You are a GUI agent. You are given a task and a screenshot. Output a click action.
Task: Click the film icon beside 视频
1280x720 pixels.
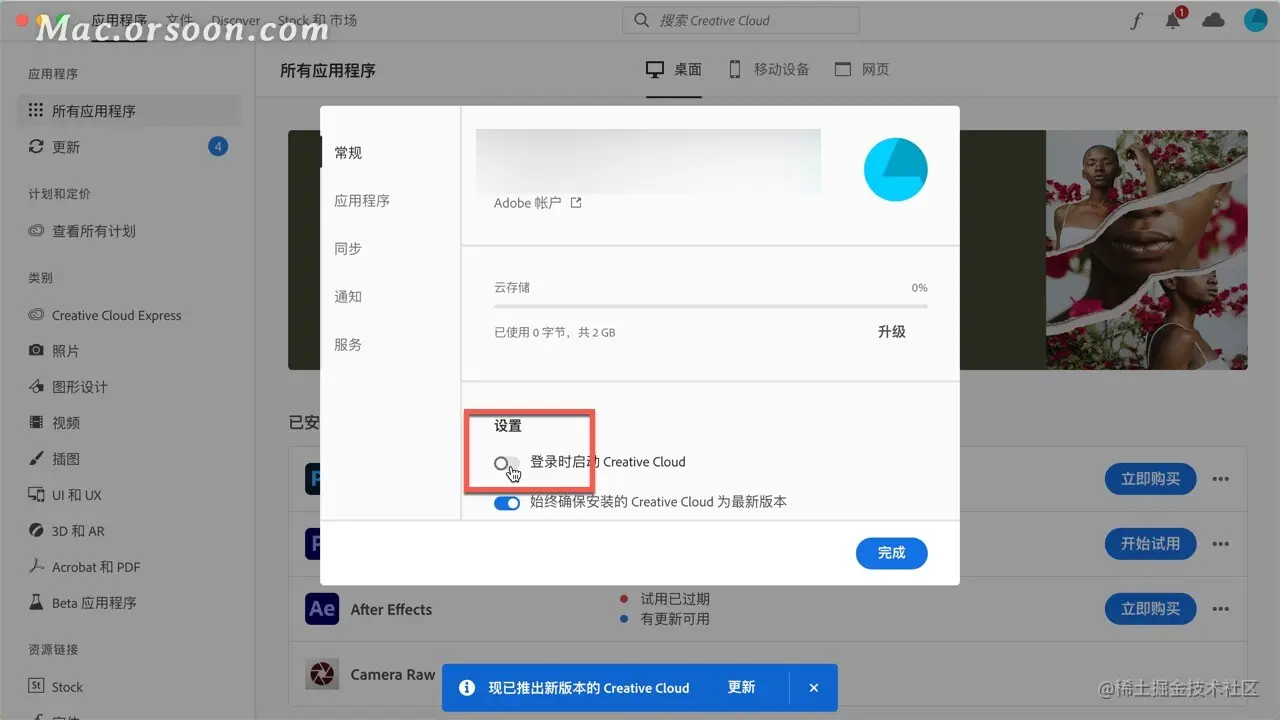tap(36, 423)
